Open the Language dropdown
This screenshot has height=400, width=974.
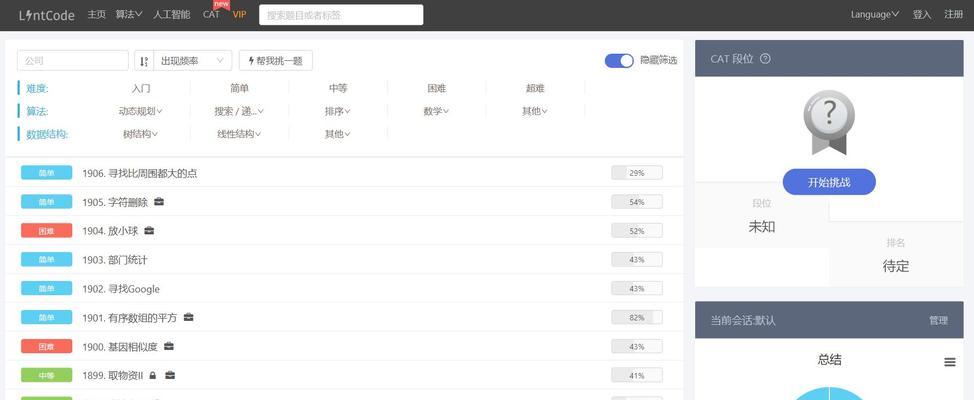(x=875, y=14)
